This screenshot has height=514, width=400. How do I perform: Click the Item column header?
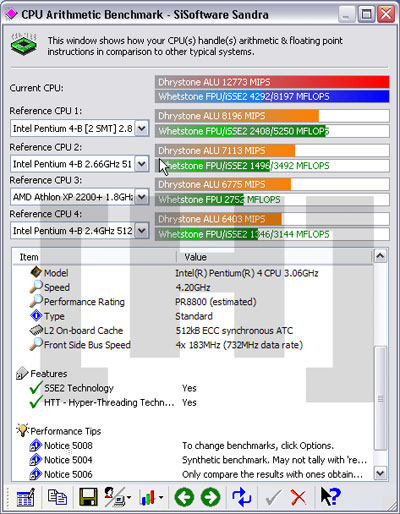(x=94, y=257)
